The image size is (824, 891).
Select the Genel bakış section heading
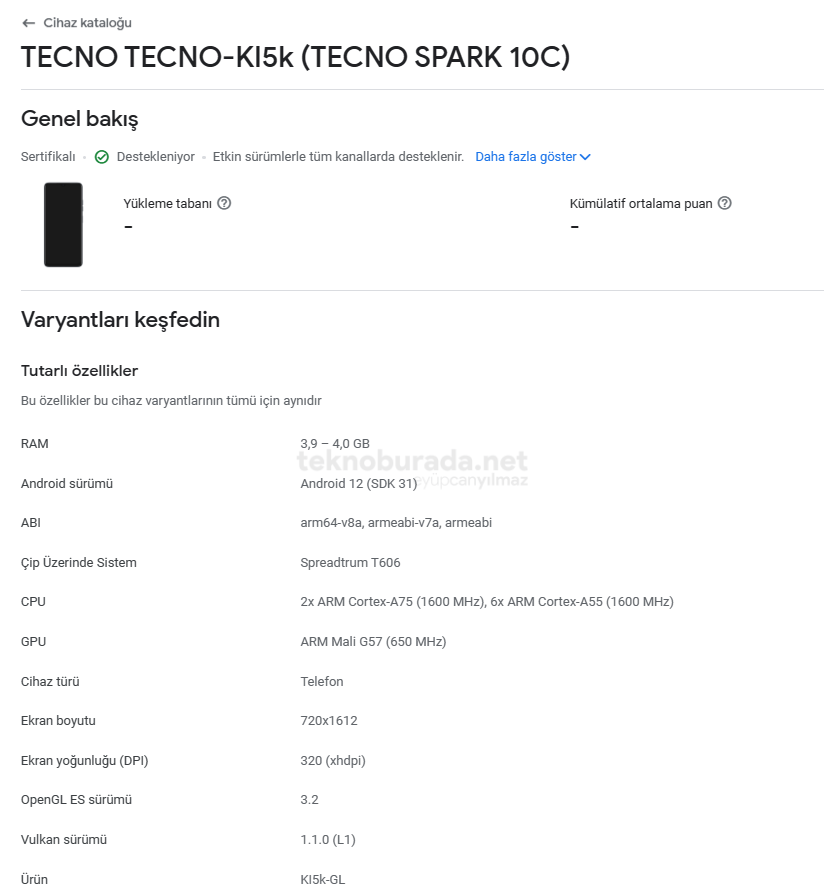coord(80,119)
